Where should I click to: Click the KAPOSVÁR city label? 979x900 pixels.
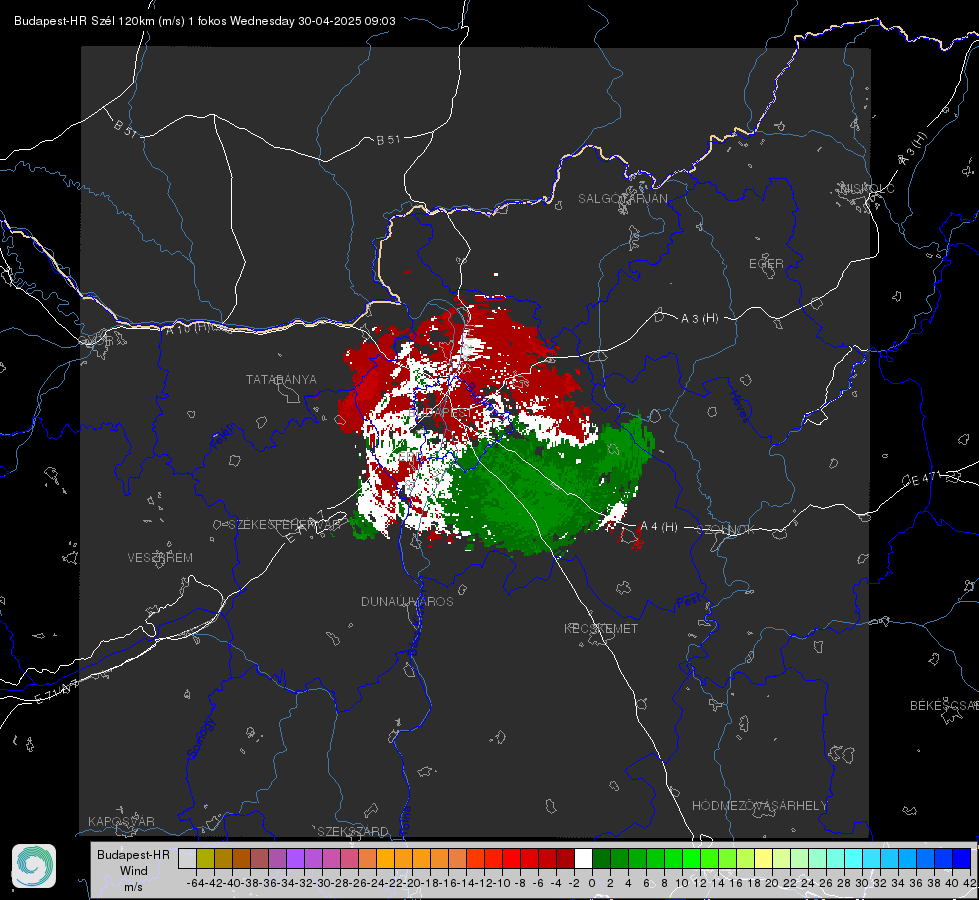point(121,821)
